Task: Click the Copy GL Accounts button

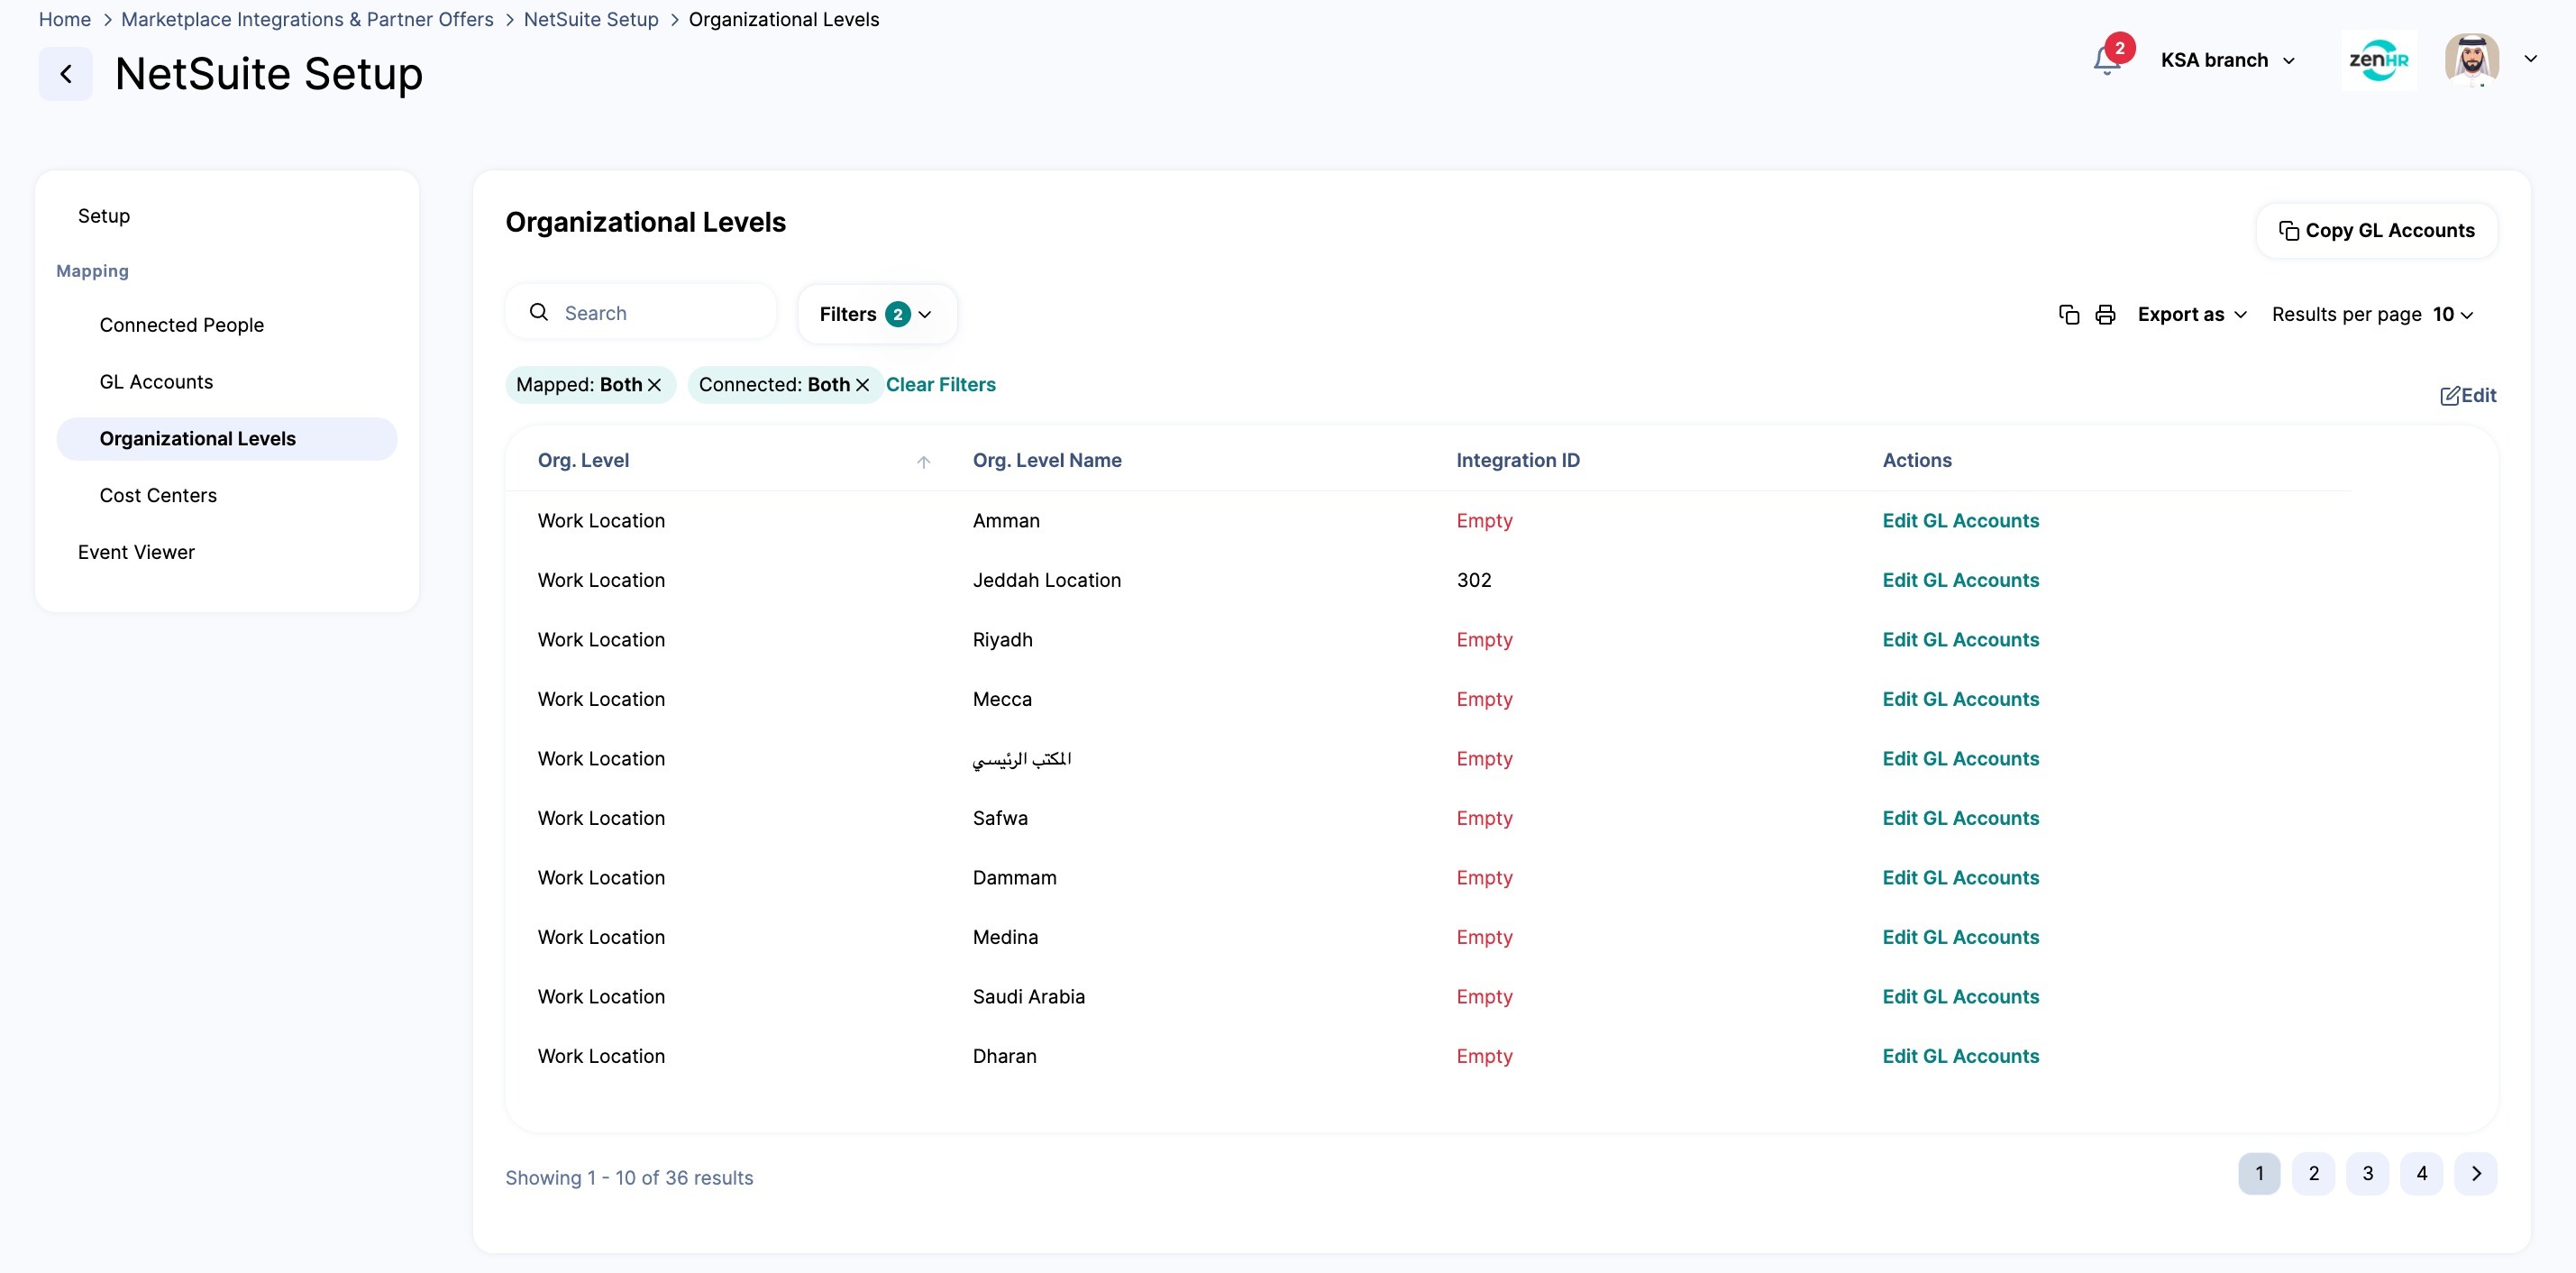Action: coord(2377,230)
